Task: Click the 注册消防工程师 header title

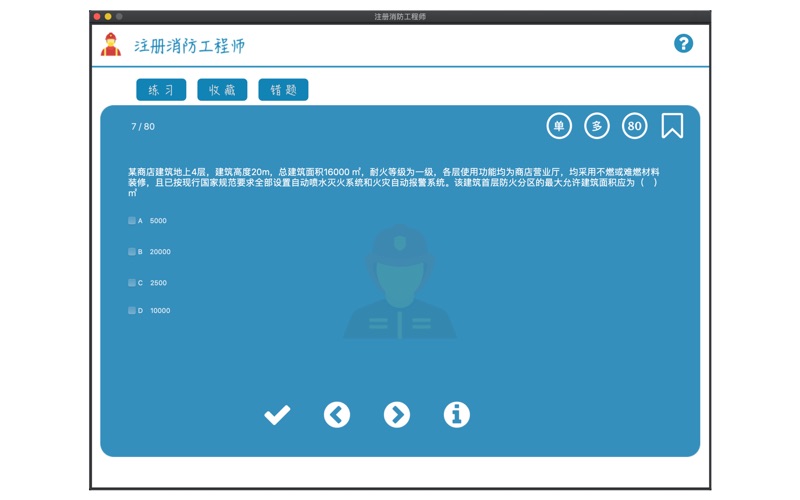Action: 190,46
